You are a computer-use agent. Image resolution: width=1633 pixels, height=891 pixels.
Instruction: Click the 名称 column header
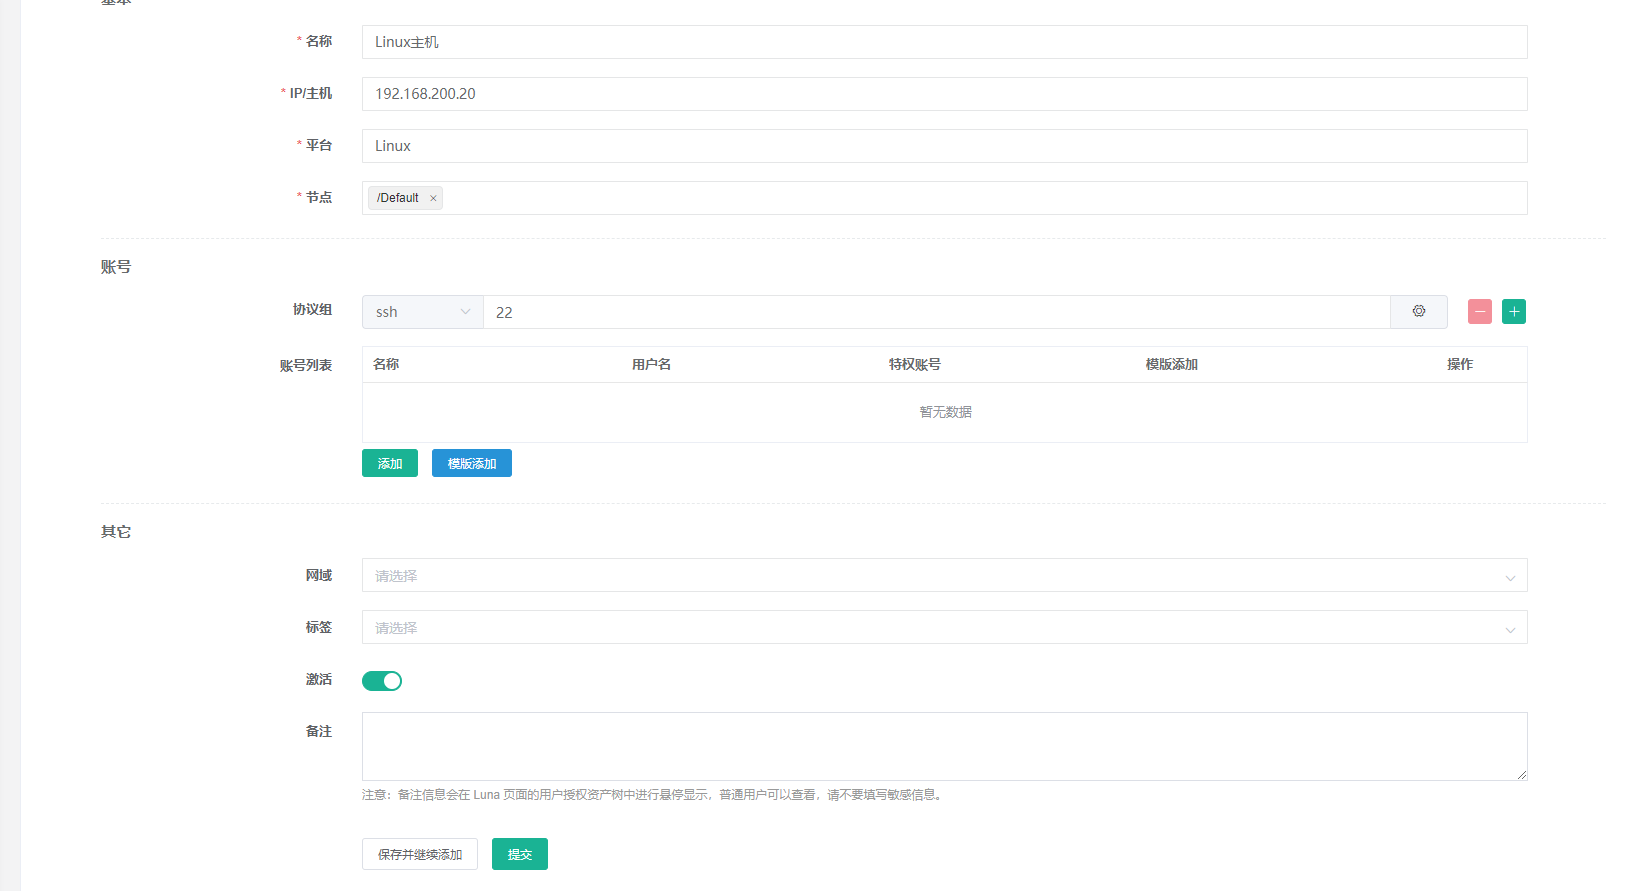click(x=386, y=364)
